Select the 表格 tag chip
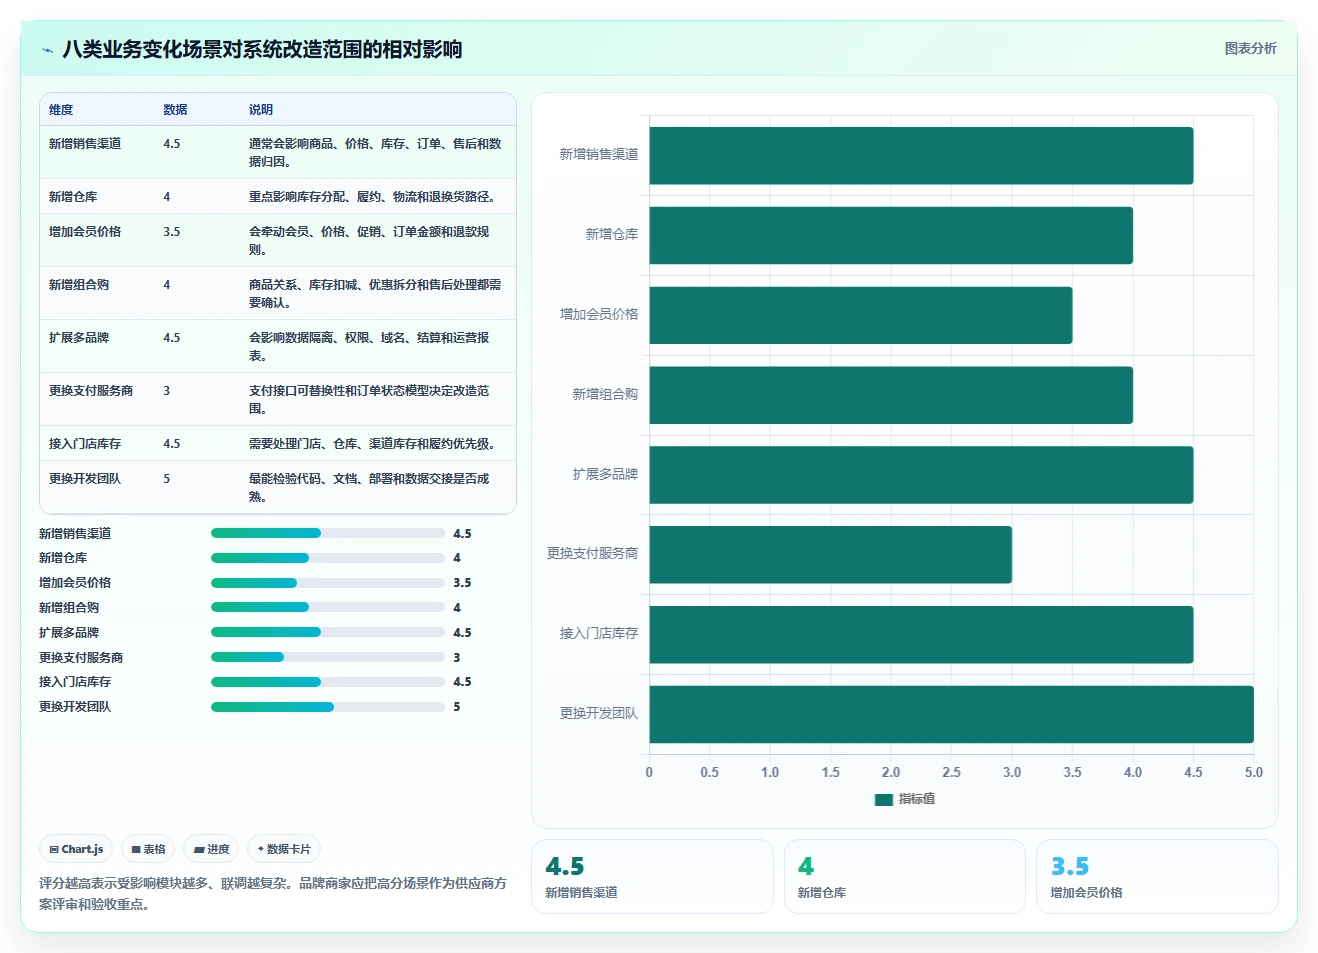This screenshot has height=953, width=1318. (x=148, y=849)
